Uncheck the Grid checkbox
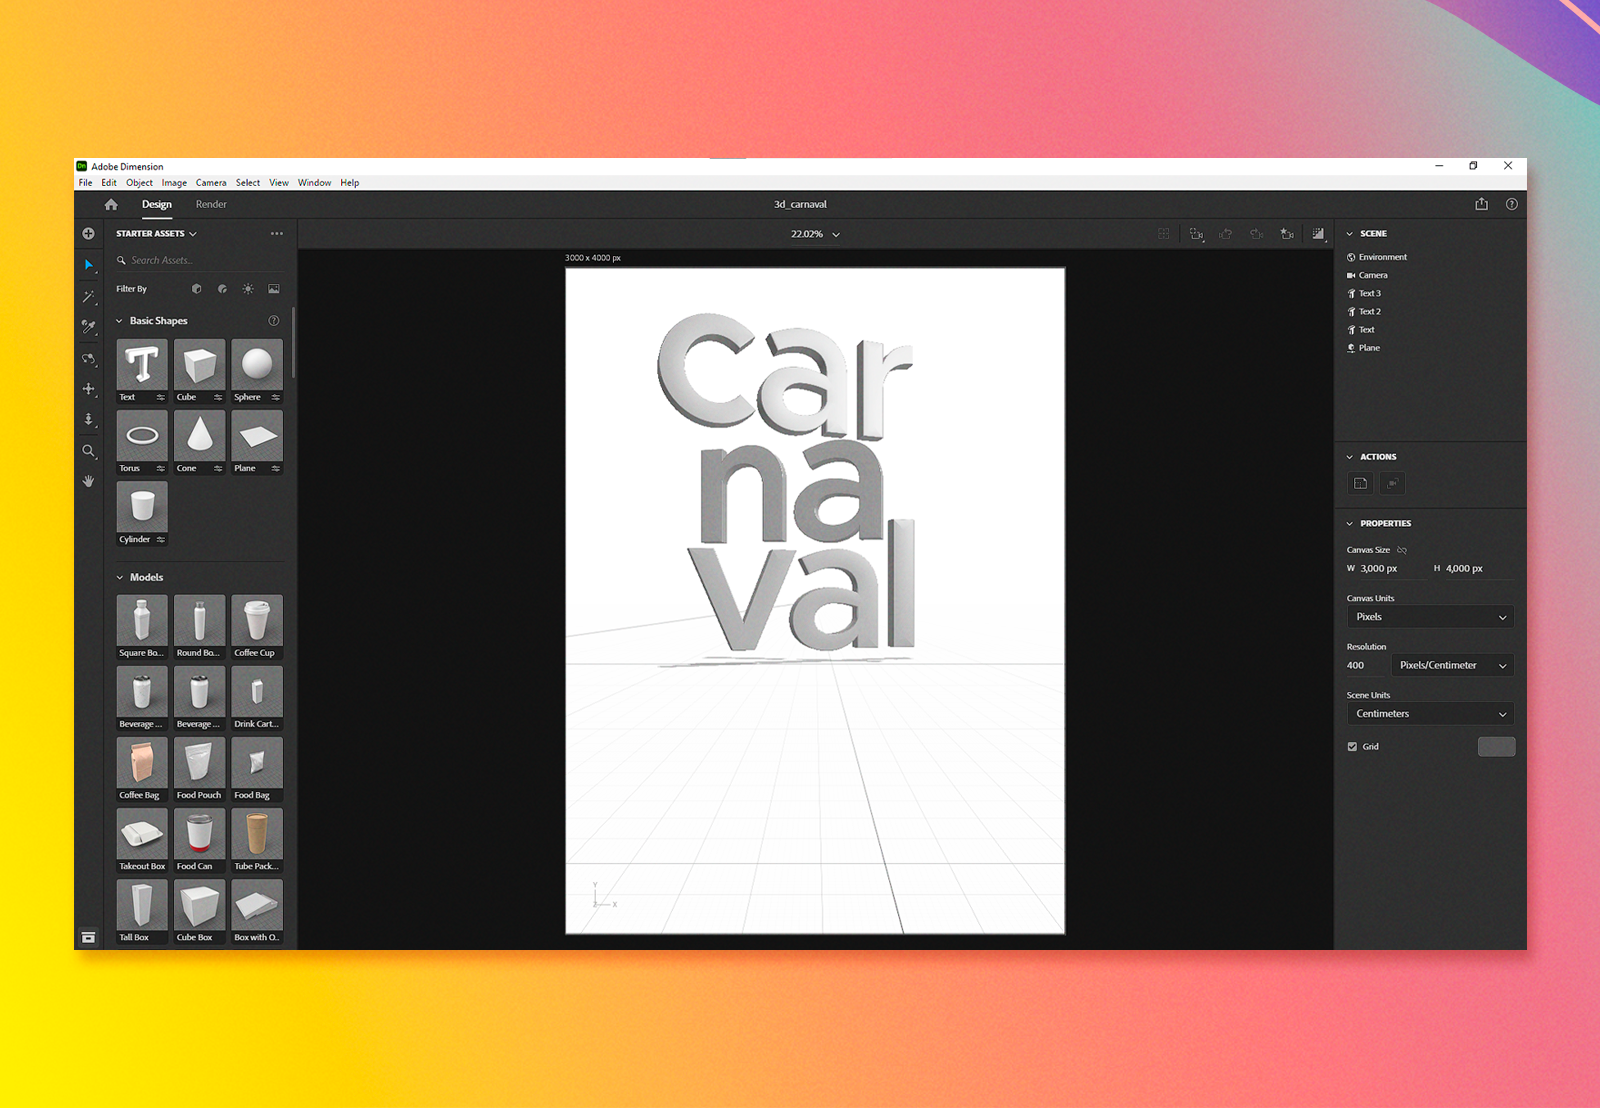This screenshot has height=1108, width=1600. click(x=1352, y=747)
